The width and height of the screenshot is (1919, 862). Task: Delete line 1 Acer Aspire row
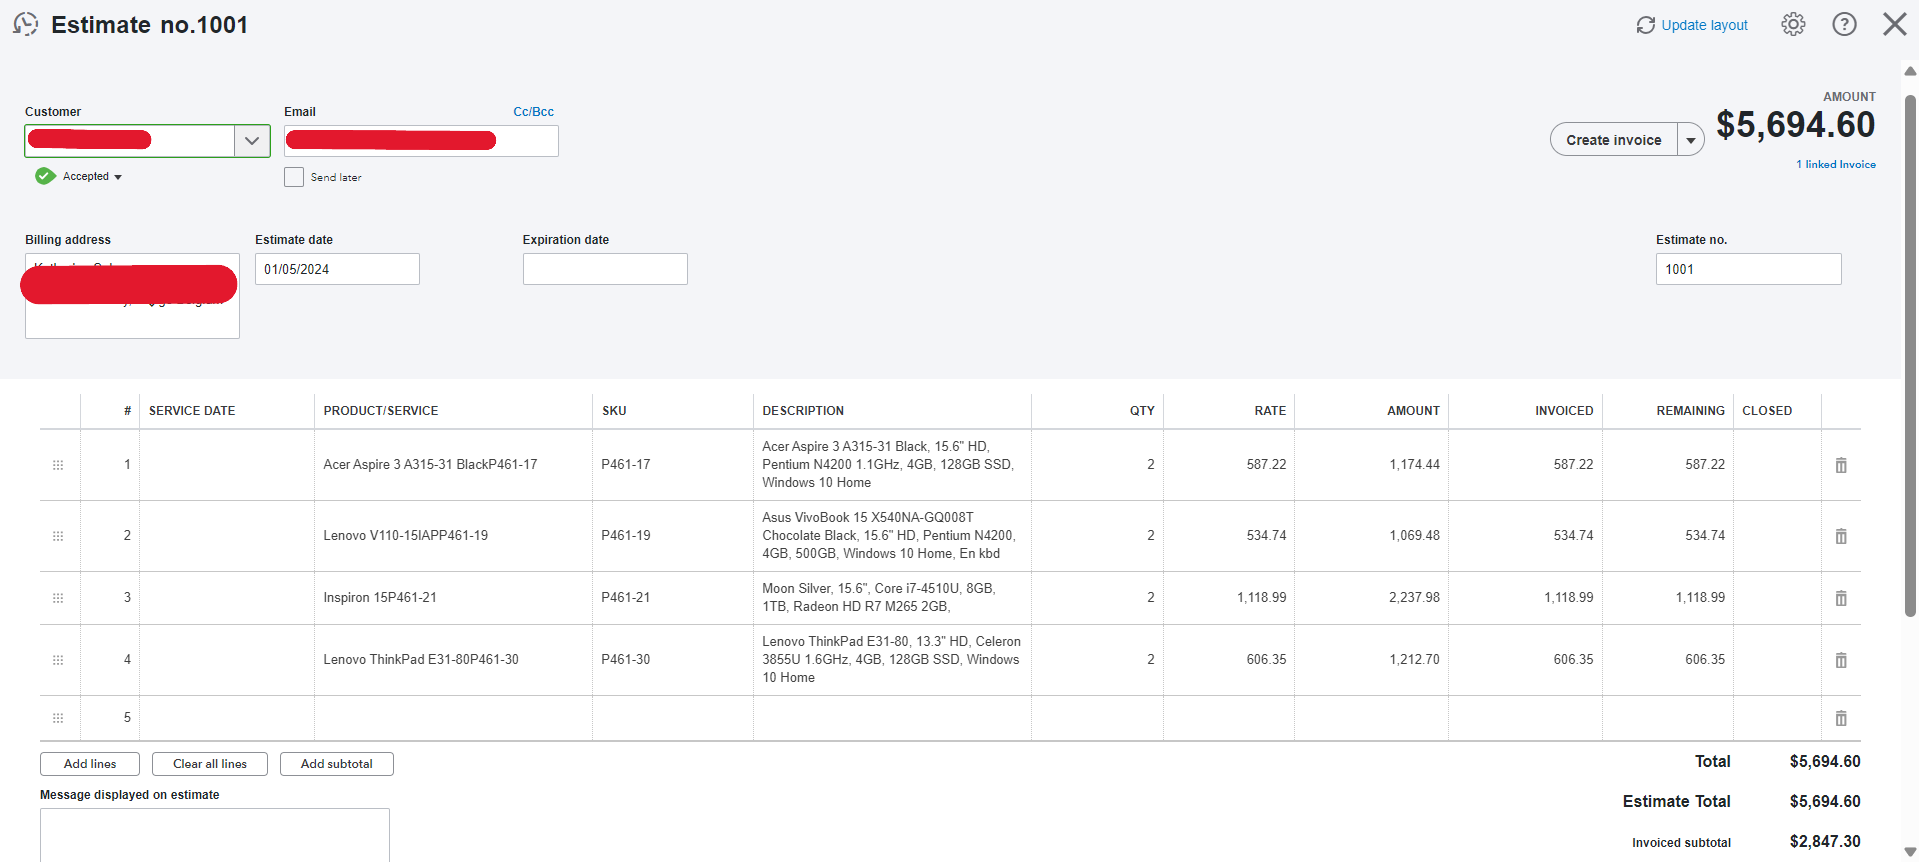tap(1840, 465)
